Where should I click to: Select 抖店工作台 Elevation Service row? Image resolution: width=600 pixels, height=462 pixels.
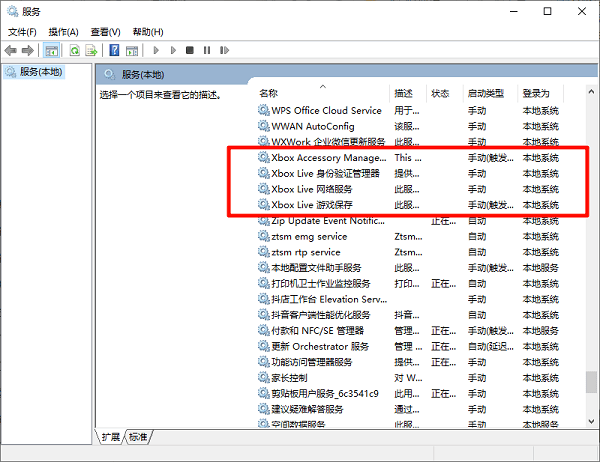[409, 299]
